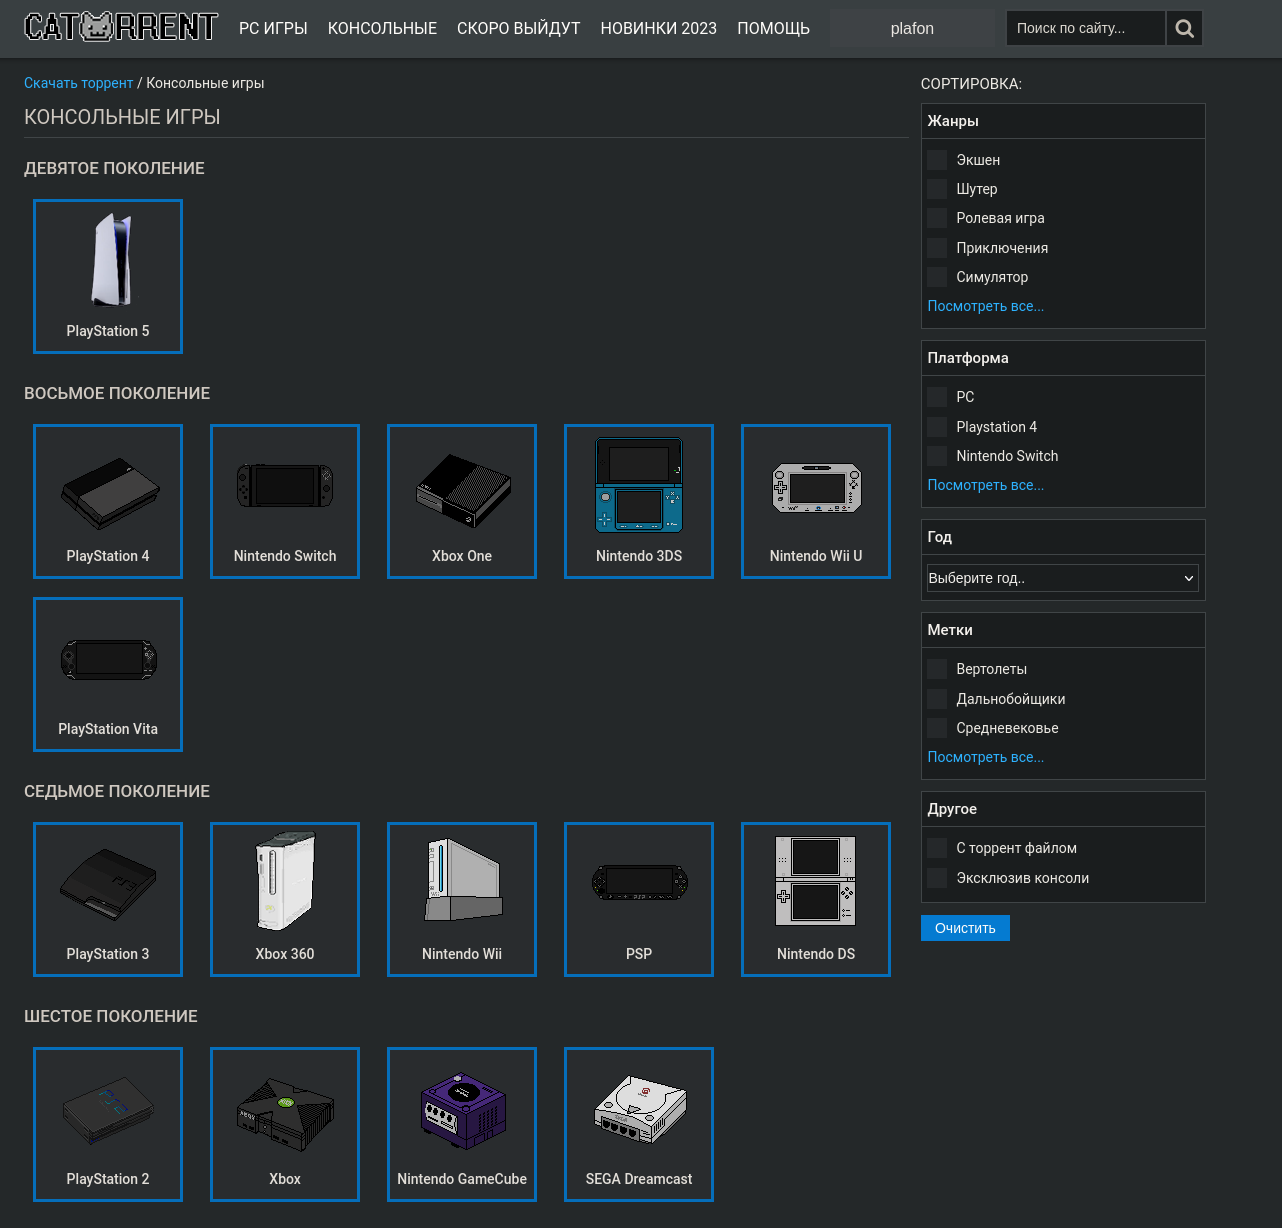This screenshot has height=1228, width=1282.
Task: Click the Метки filter panel header
Action: tap(1063, 630)
